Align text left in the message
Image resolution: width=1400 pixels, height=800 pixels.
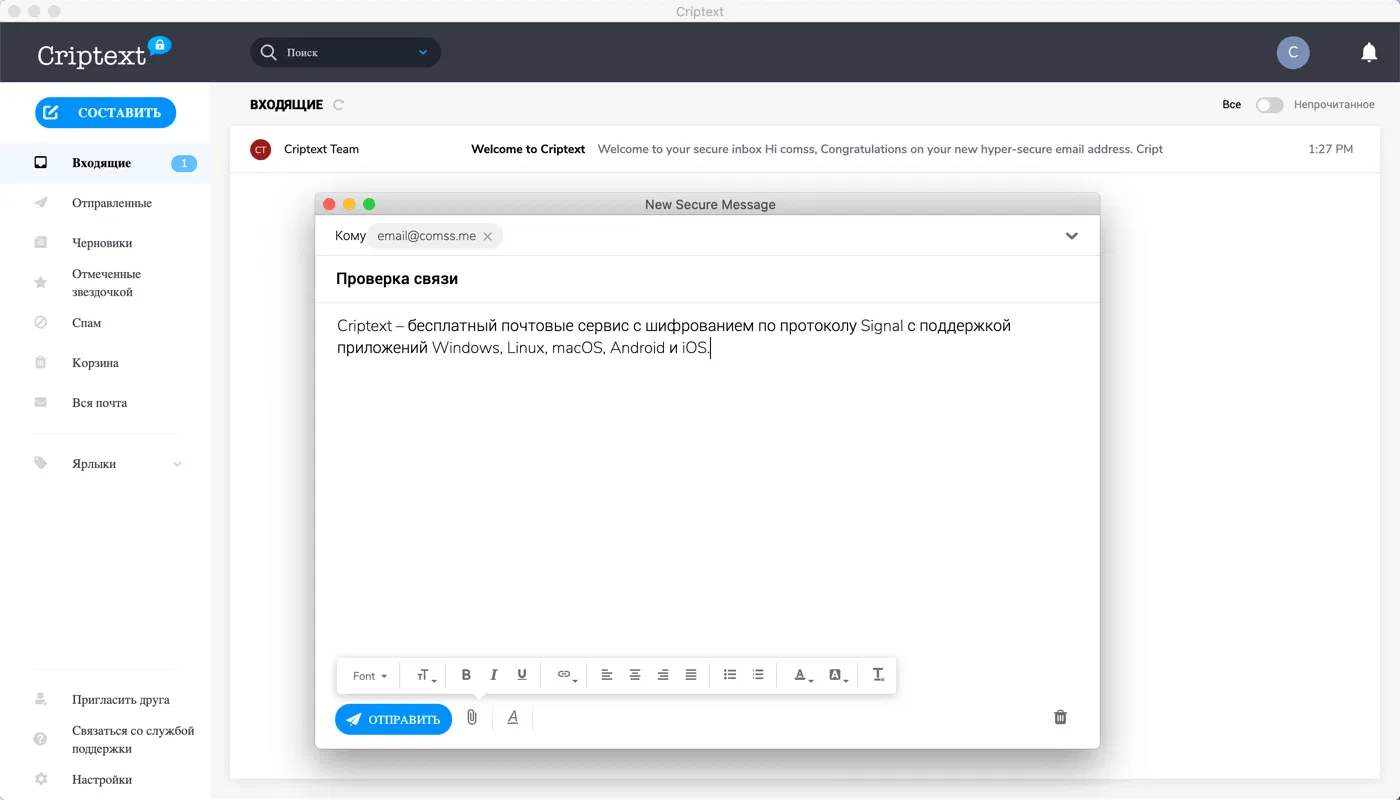607,675
